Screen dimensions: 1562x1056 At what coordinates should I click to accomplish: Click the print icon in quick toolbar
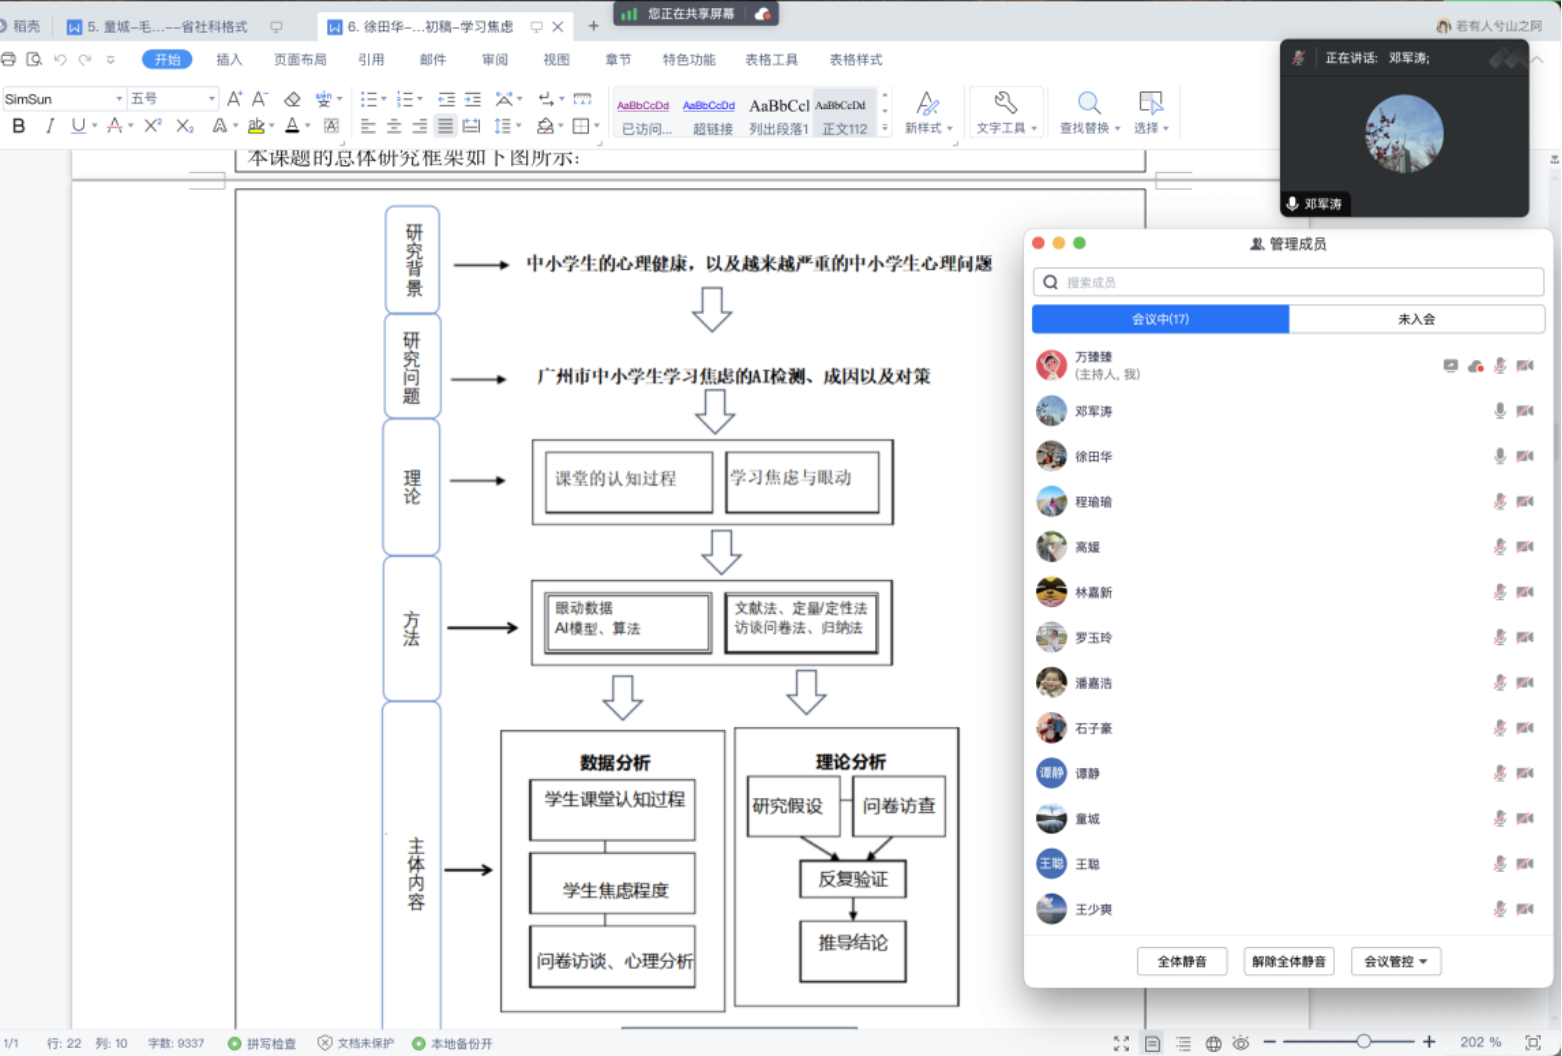pos(9,60)
